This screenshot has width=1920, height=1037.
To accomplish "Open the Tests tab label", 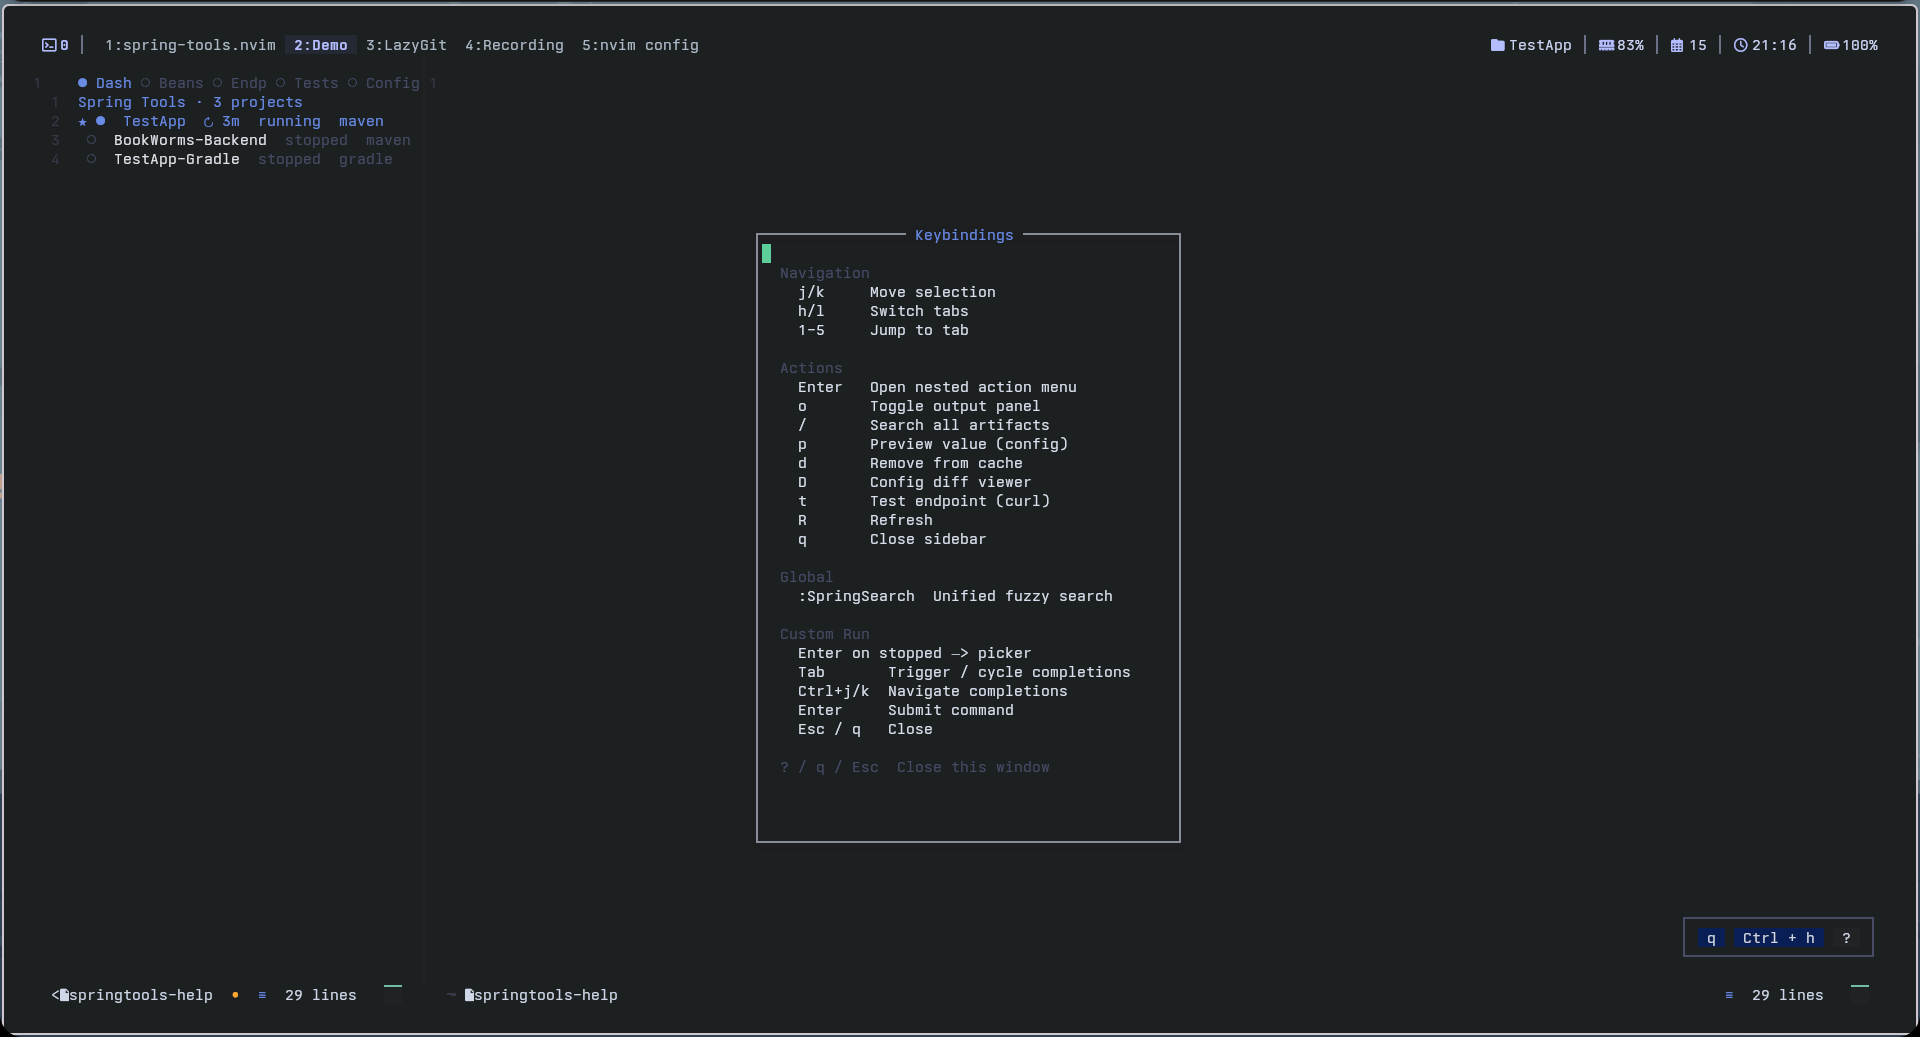I will [x=316, y=83].
